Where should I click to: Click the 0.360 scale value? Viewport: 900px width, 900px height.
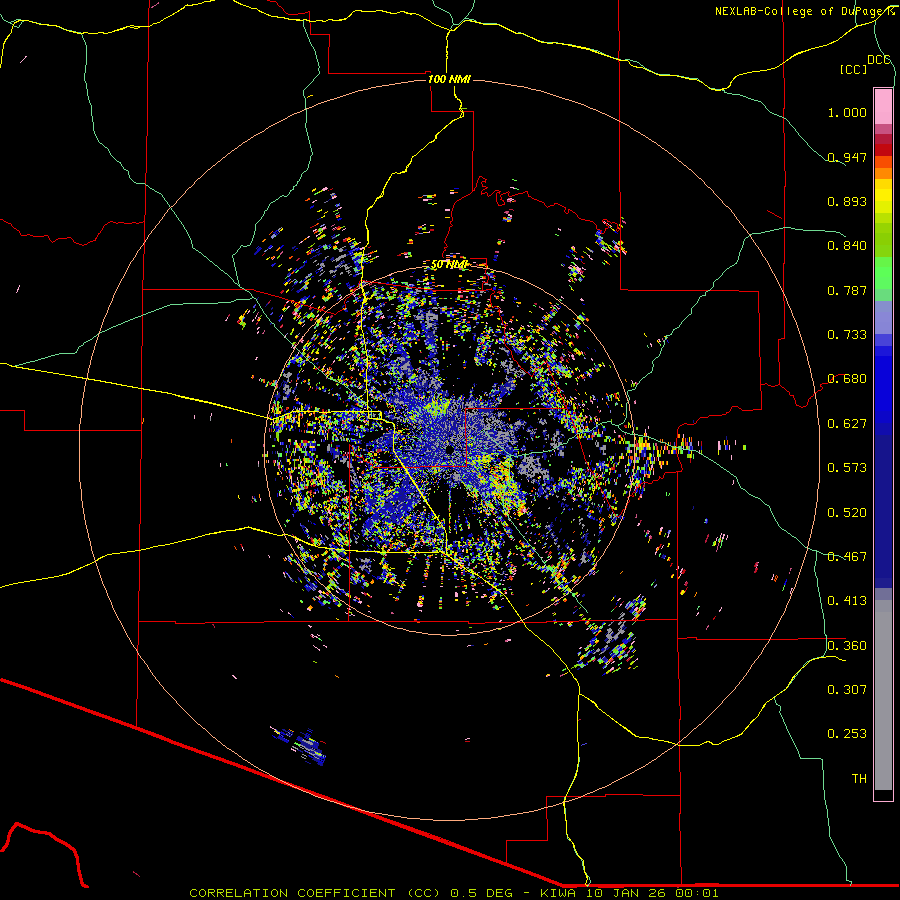847,646
